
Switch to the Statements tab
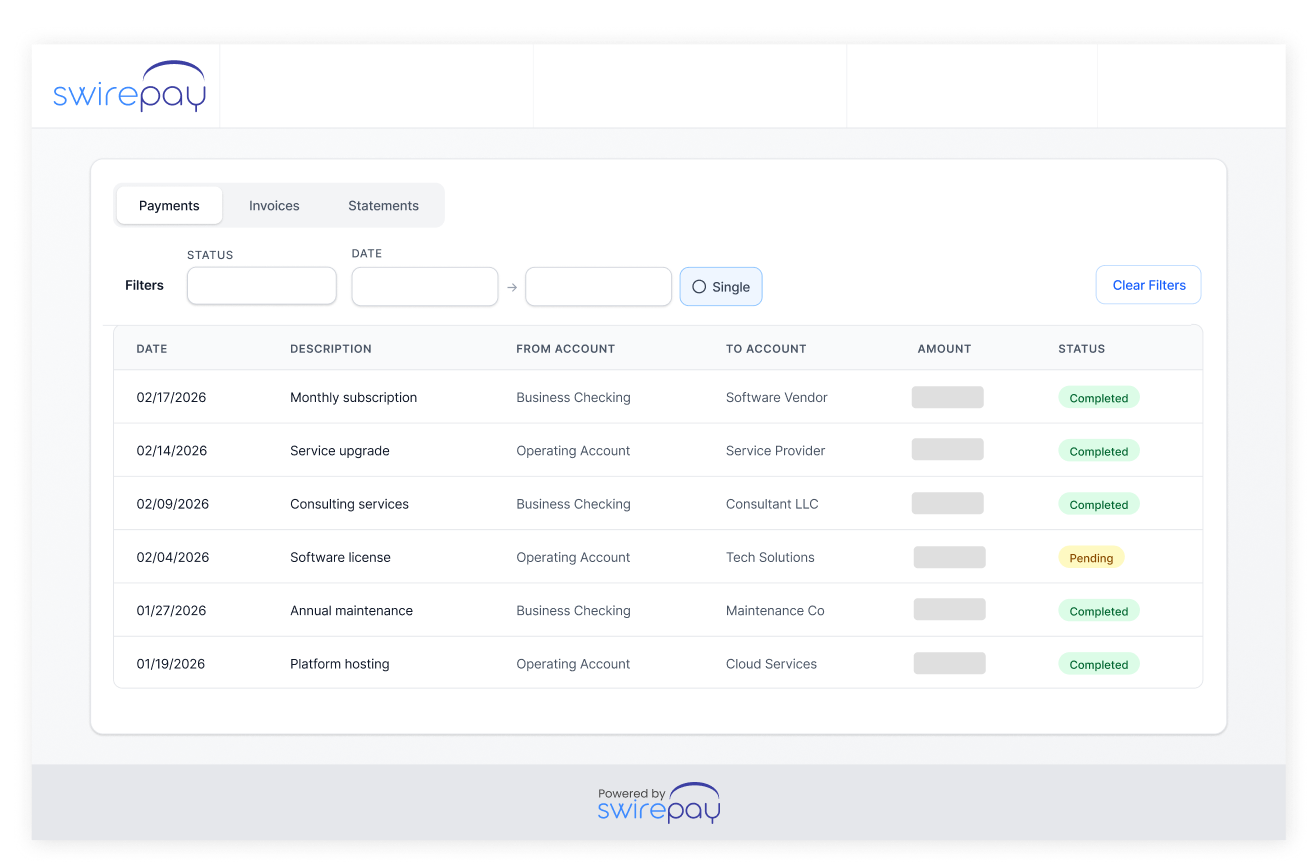pyautogui.click(x=383, y=206)
